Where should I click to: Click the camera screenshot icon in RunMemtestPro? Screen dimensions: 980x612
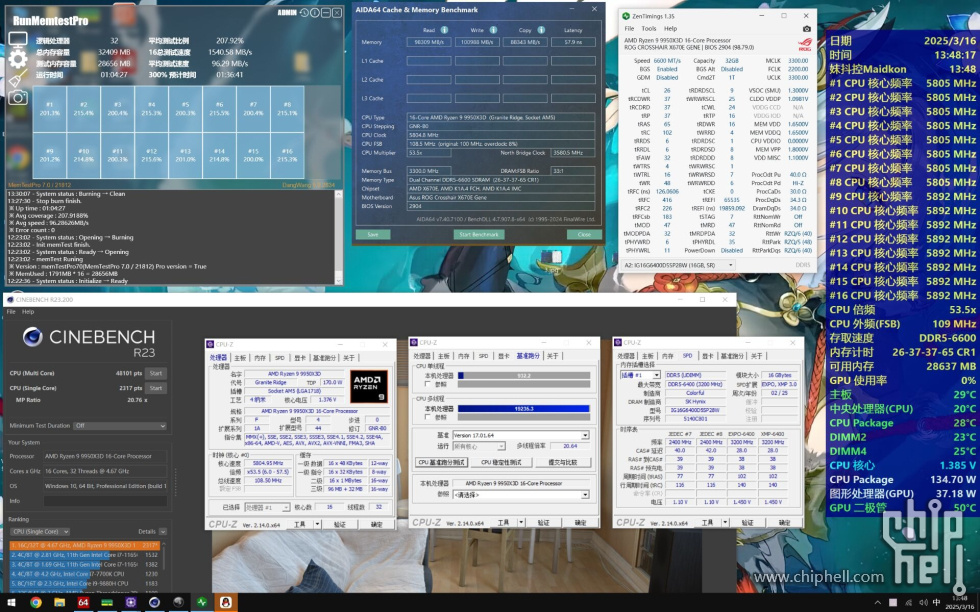[x=18, y=98]
